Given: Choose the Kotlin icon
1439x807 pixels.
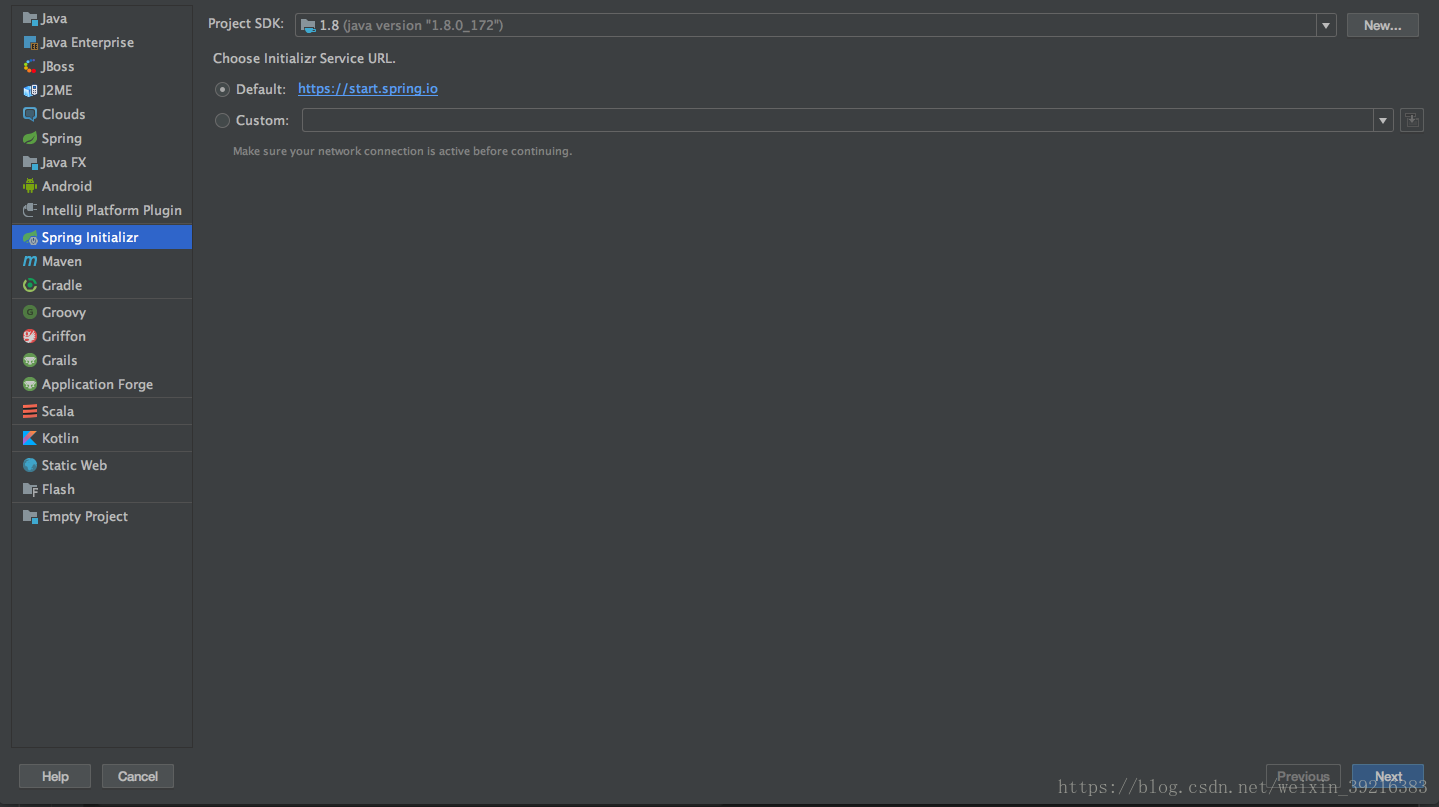Looking at the screenshot, I should [30, 439].
